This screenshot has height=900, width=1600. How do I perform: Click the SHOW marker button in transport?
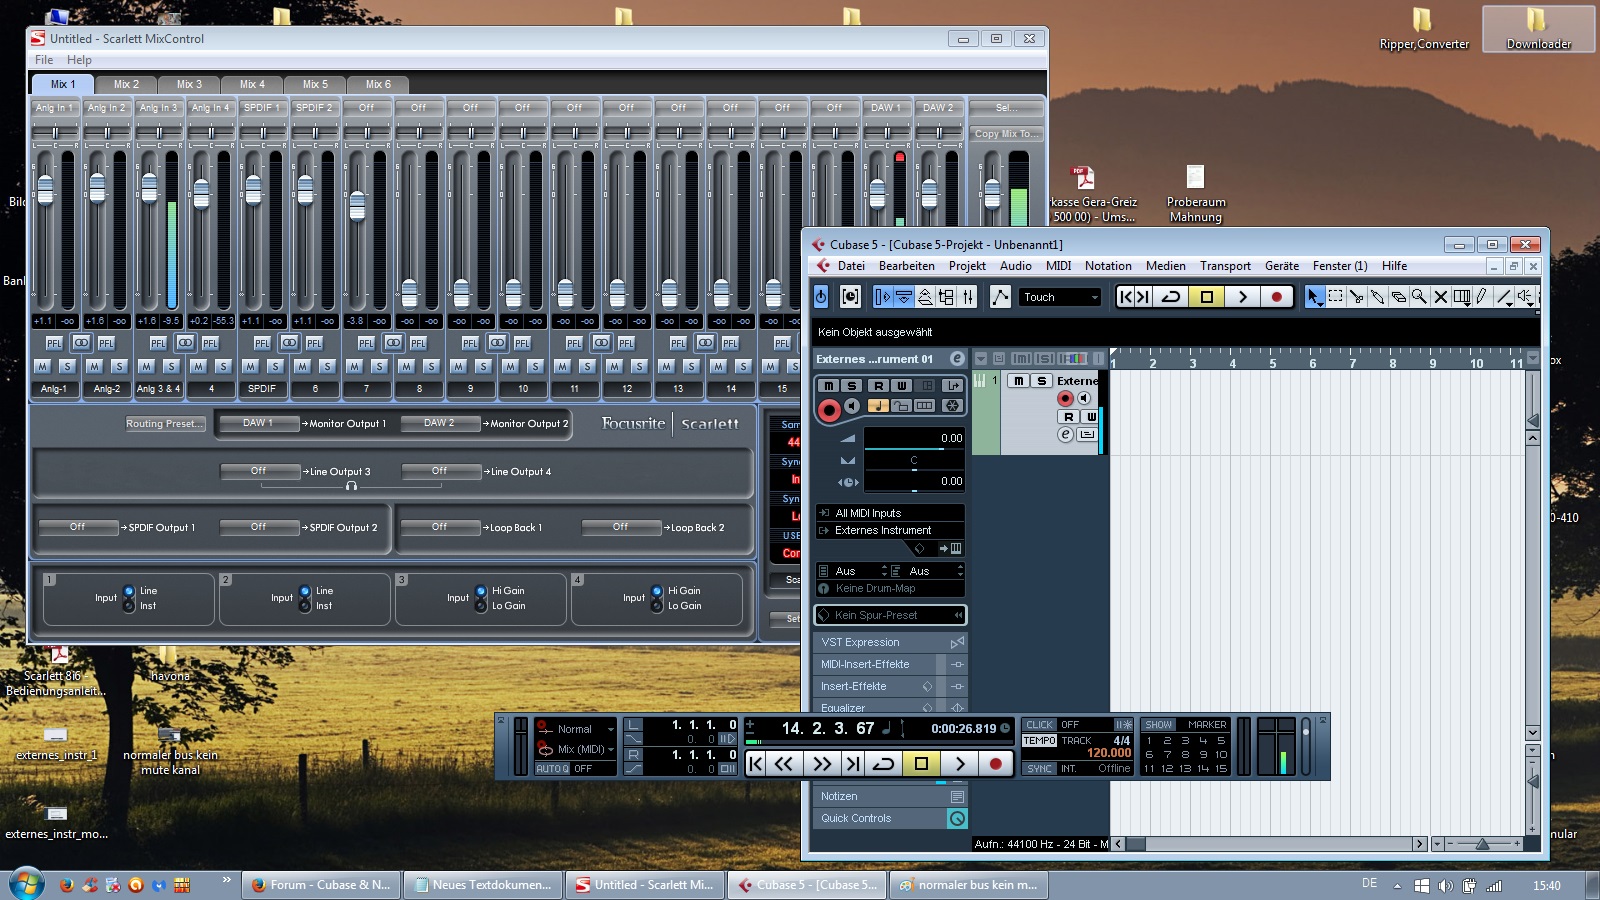1159,725
